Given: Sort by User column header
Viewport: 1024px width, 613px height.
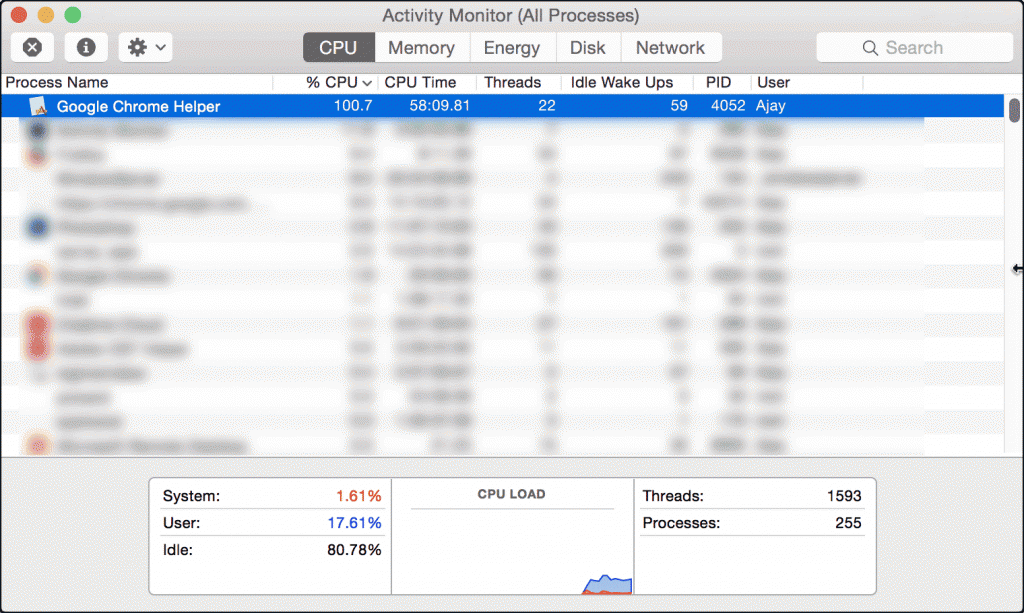Looking at the screenshot, I should pos(773,82).
